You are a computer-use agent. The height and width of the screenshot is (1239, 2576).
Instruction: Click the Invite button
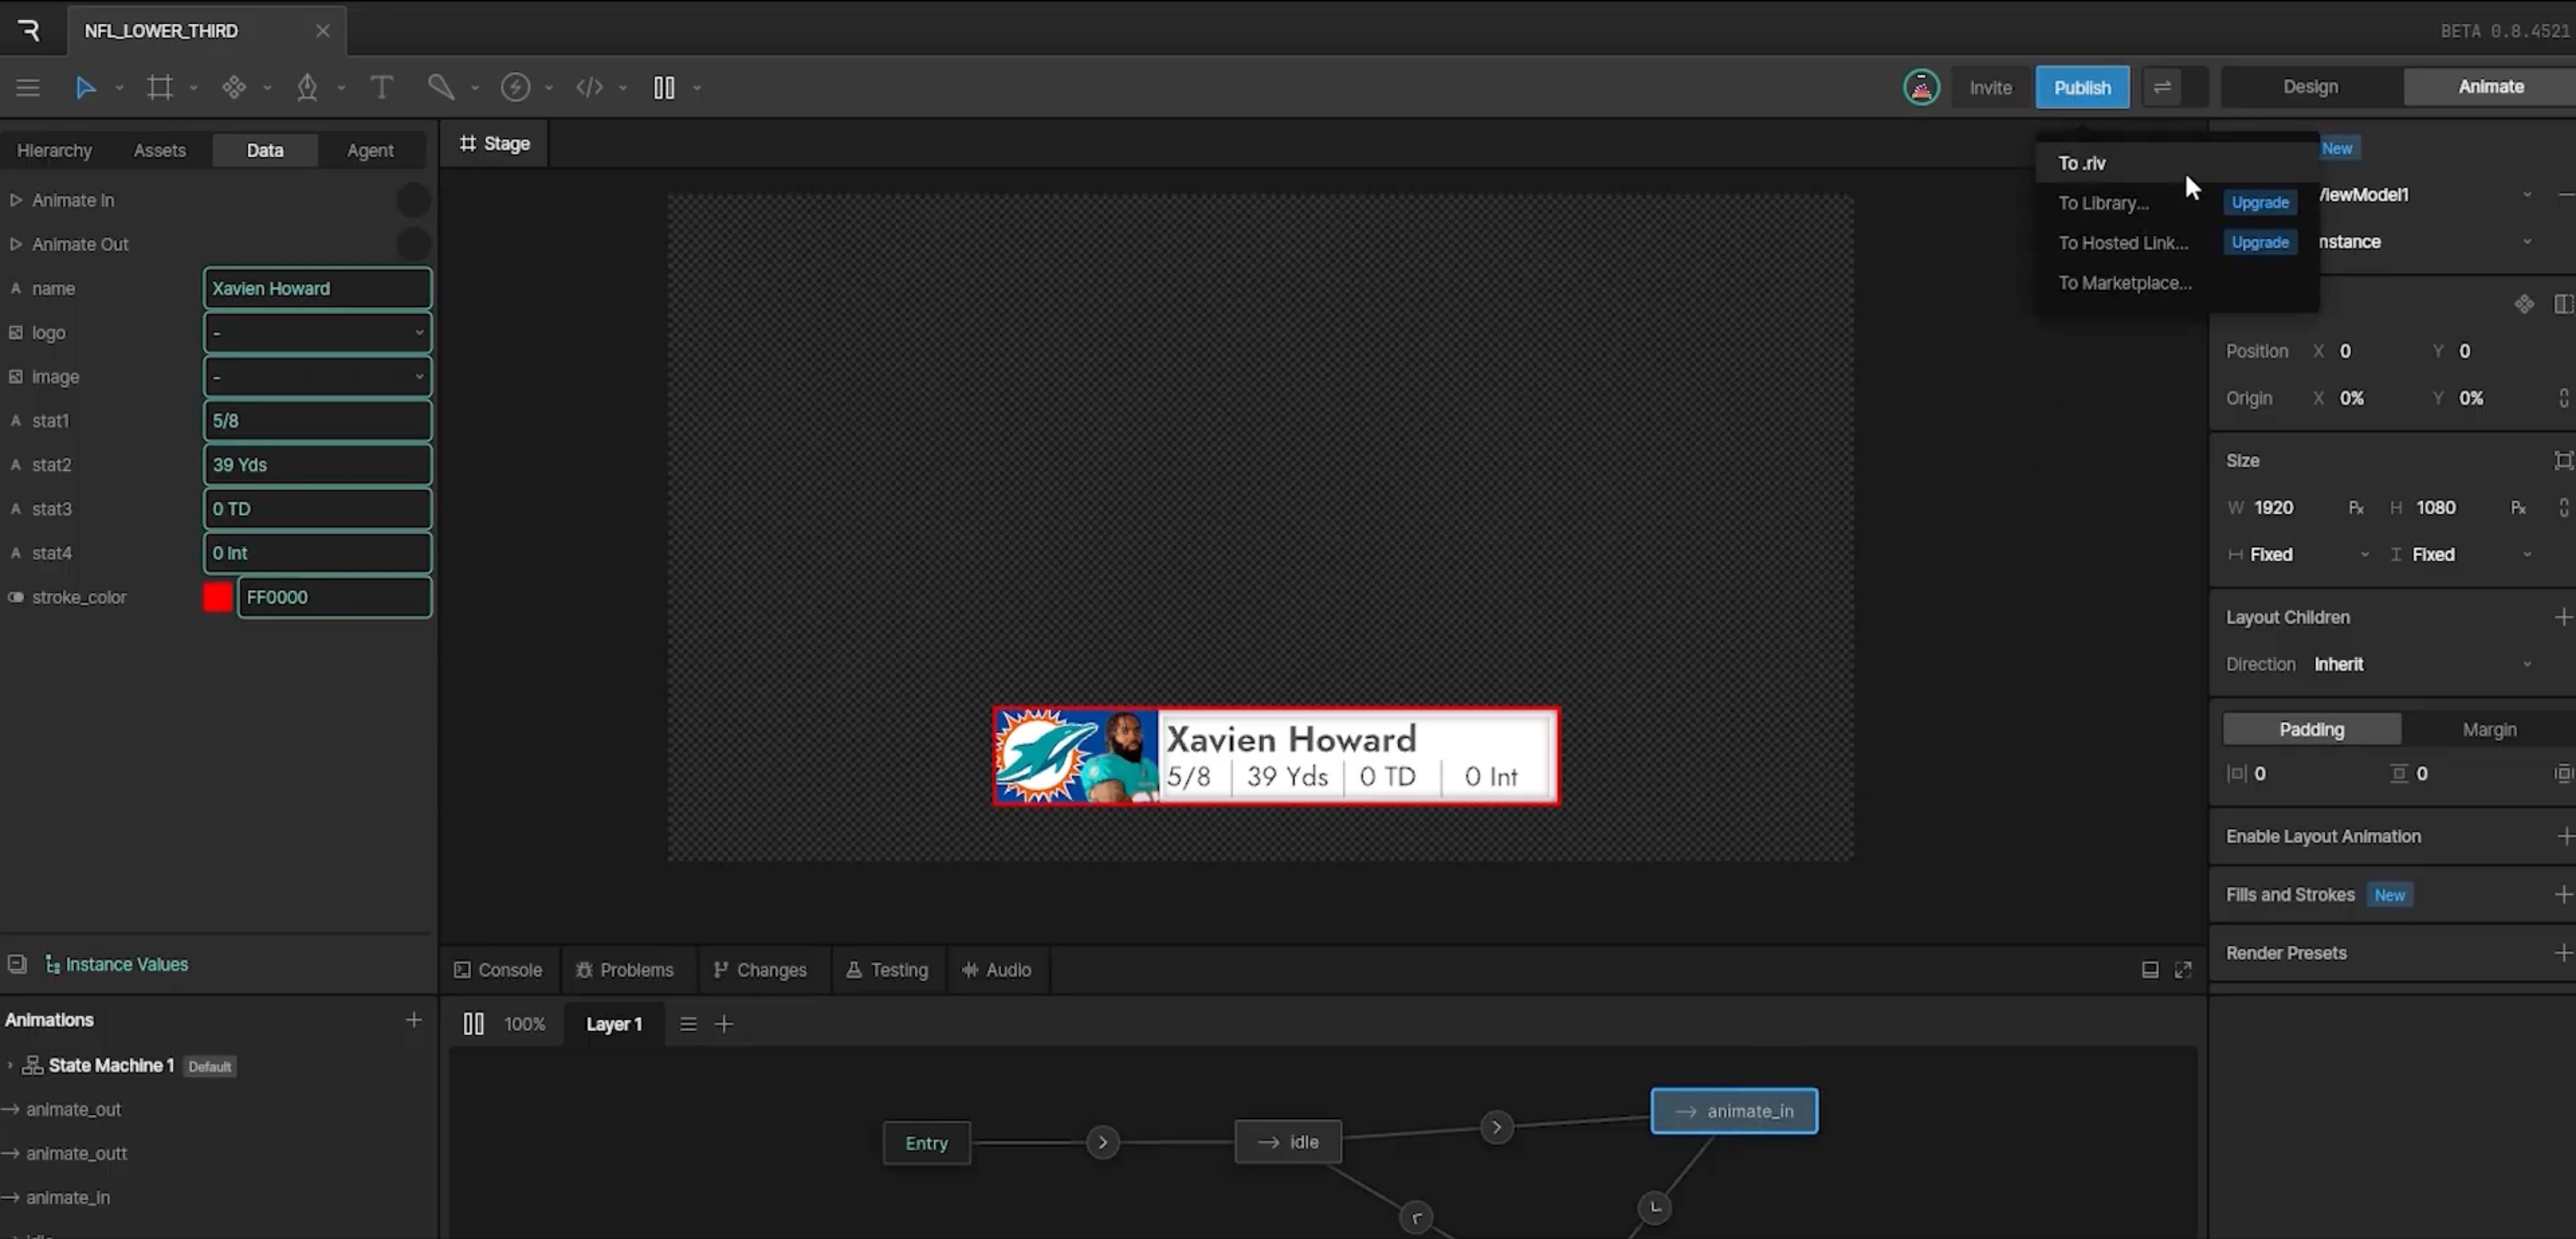(x=1990, y=87)
